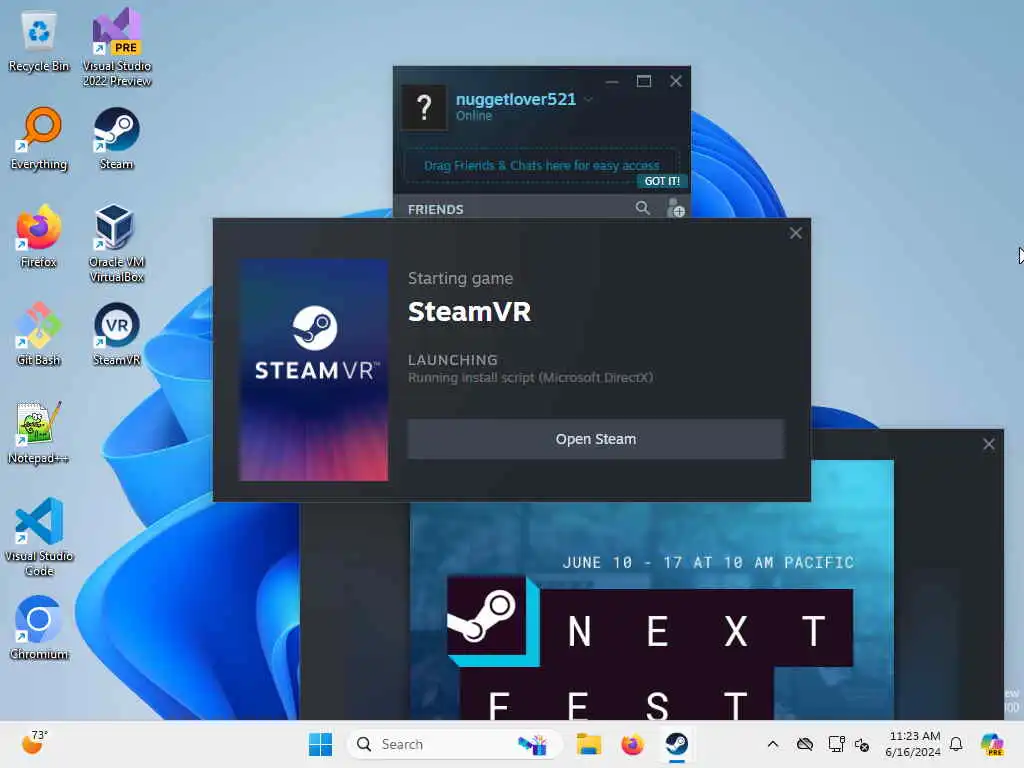Viewport: 1024px width, 768px height.
Task: Select the SteamVR desktop shortcut
Action: click(x=116, y=334)
